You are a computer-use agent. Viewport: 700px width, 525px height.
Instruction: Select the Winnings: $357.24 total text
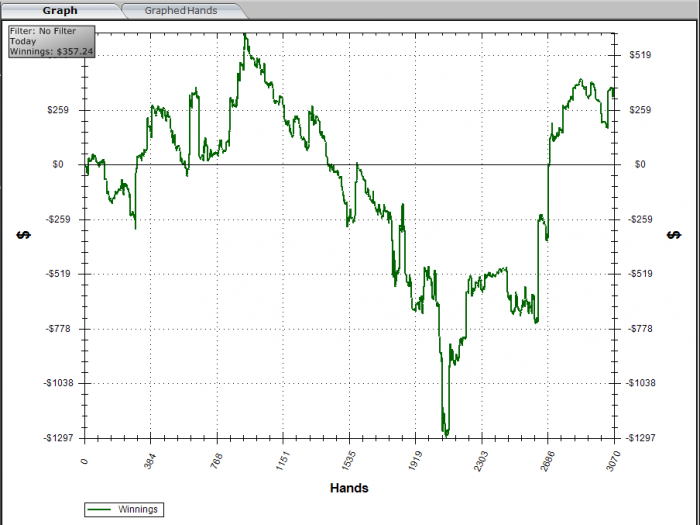click(51, 51)
